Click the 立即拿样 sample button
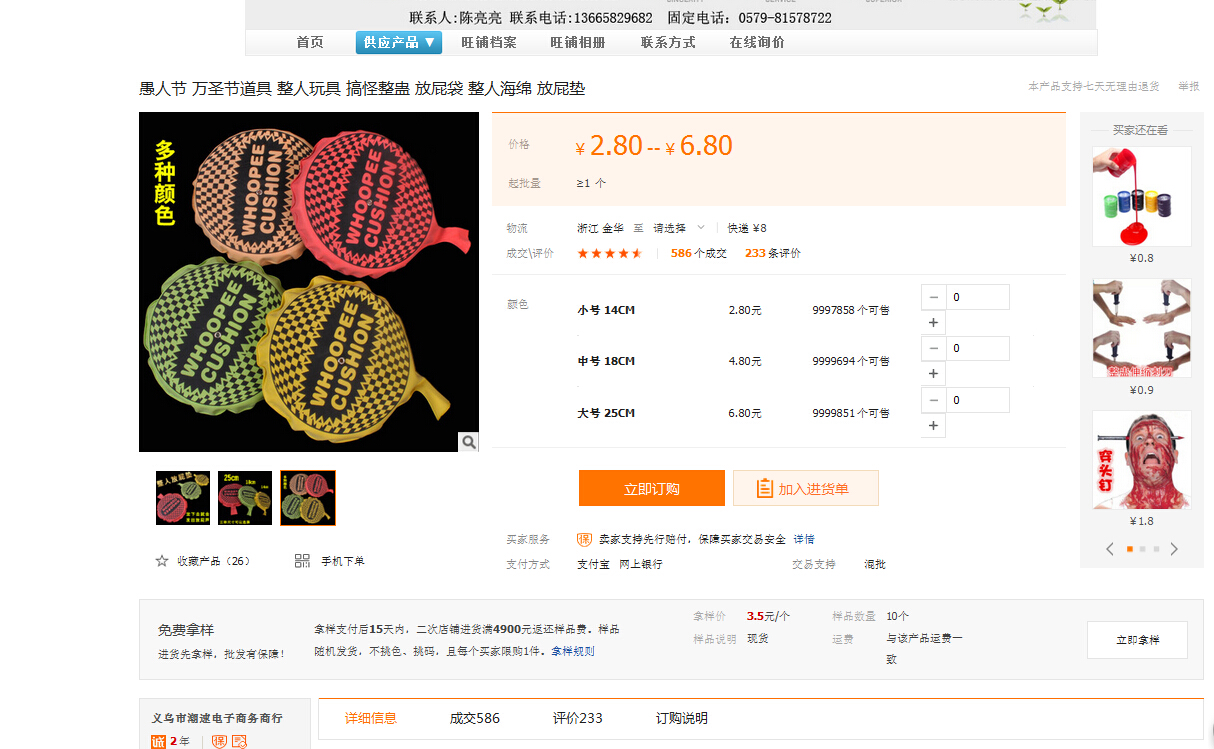The width and height of the screenshot is (1214, 749). [1137, 640]
